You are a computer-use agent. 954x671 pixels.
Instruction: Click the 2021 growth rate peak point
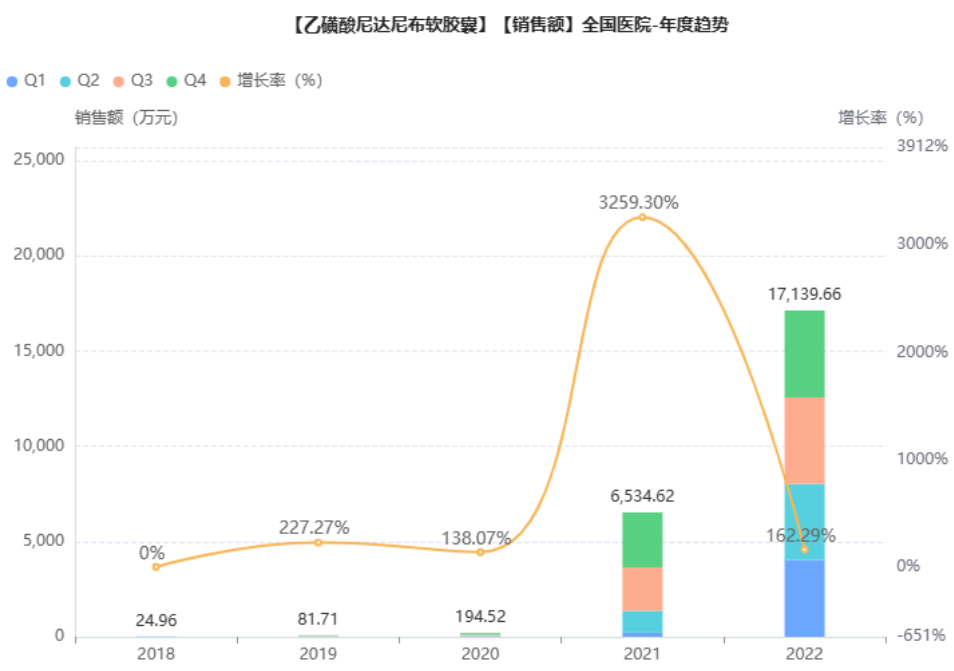(642, 217)
